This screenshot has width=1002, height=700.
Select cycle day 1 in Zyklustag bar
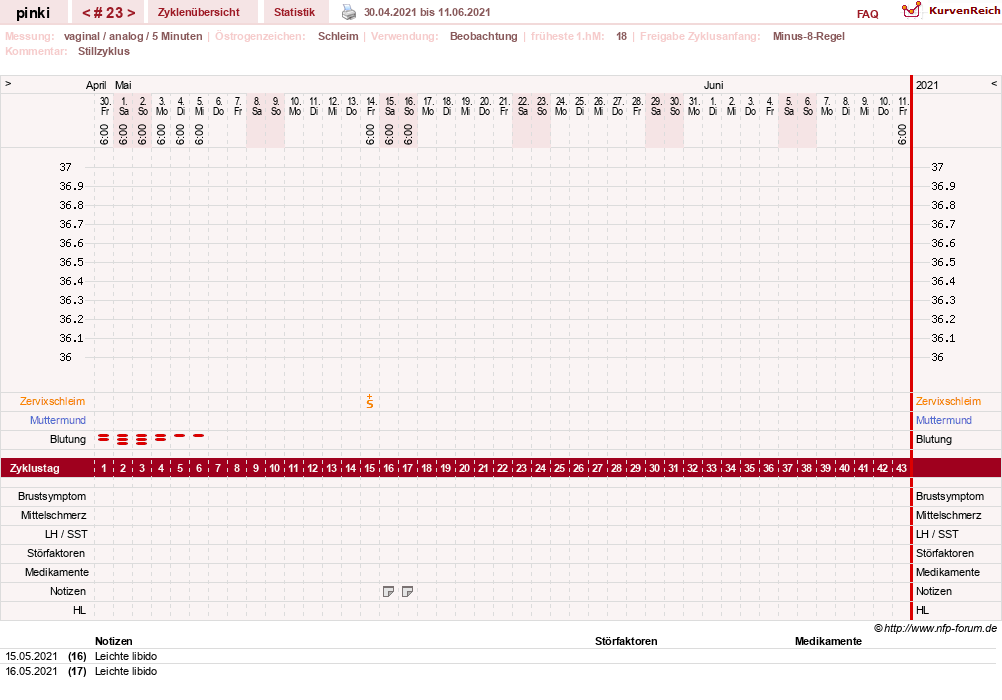(x=104, y=469)
